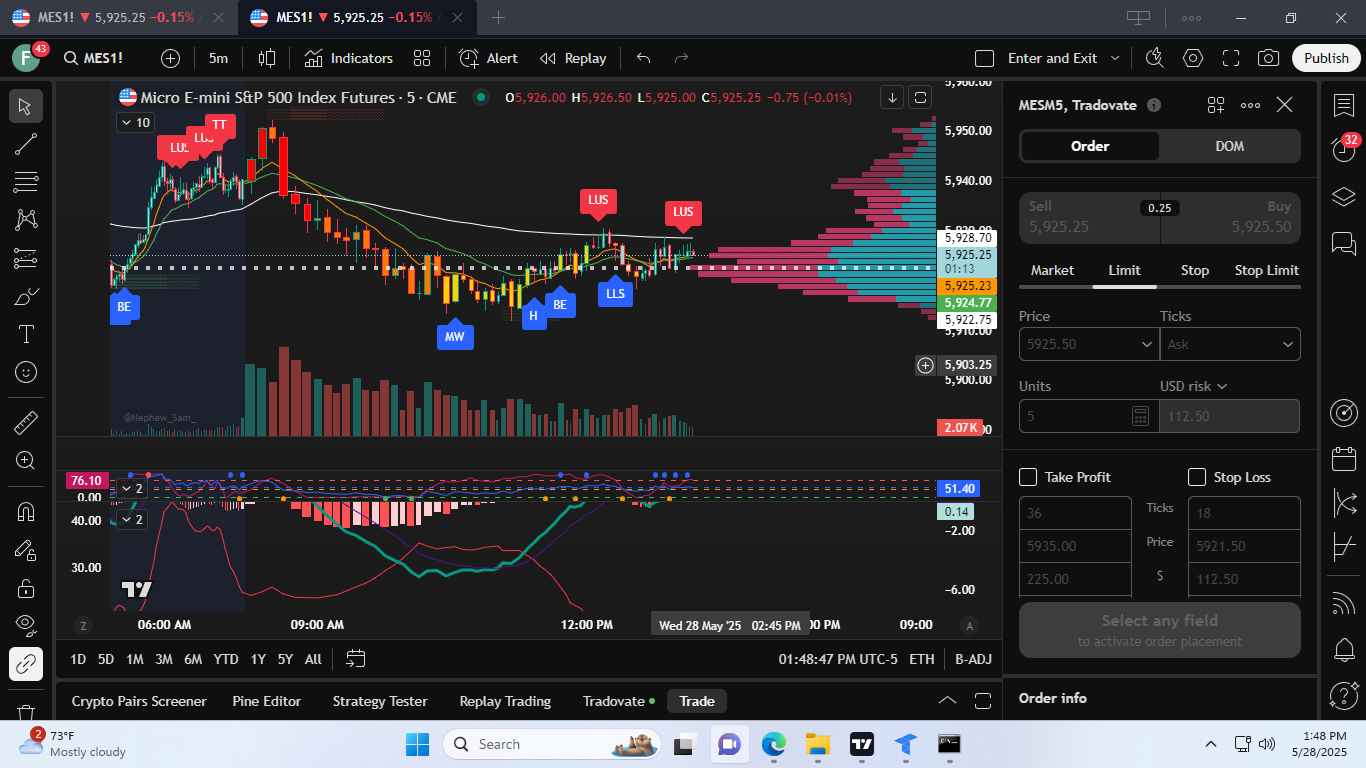
Task: Open the economic calendar in right sidebar
Action: [1344, 458]
